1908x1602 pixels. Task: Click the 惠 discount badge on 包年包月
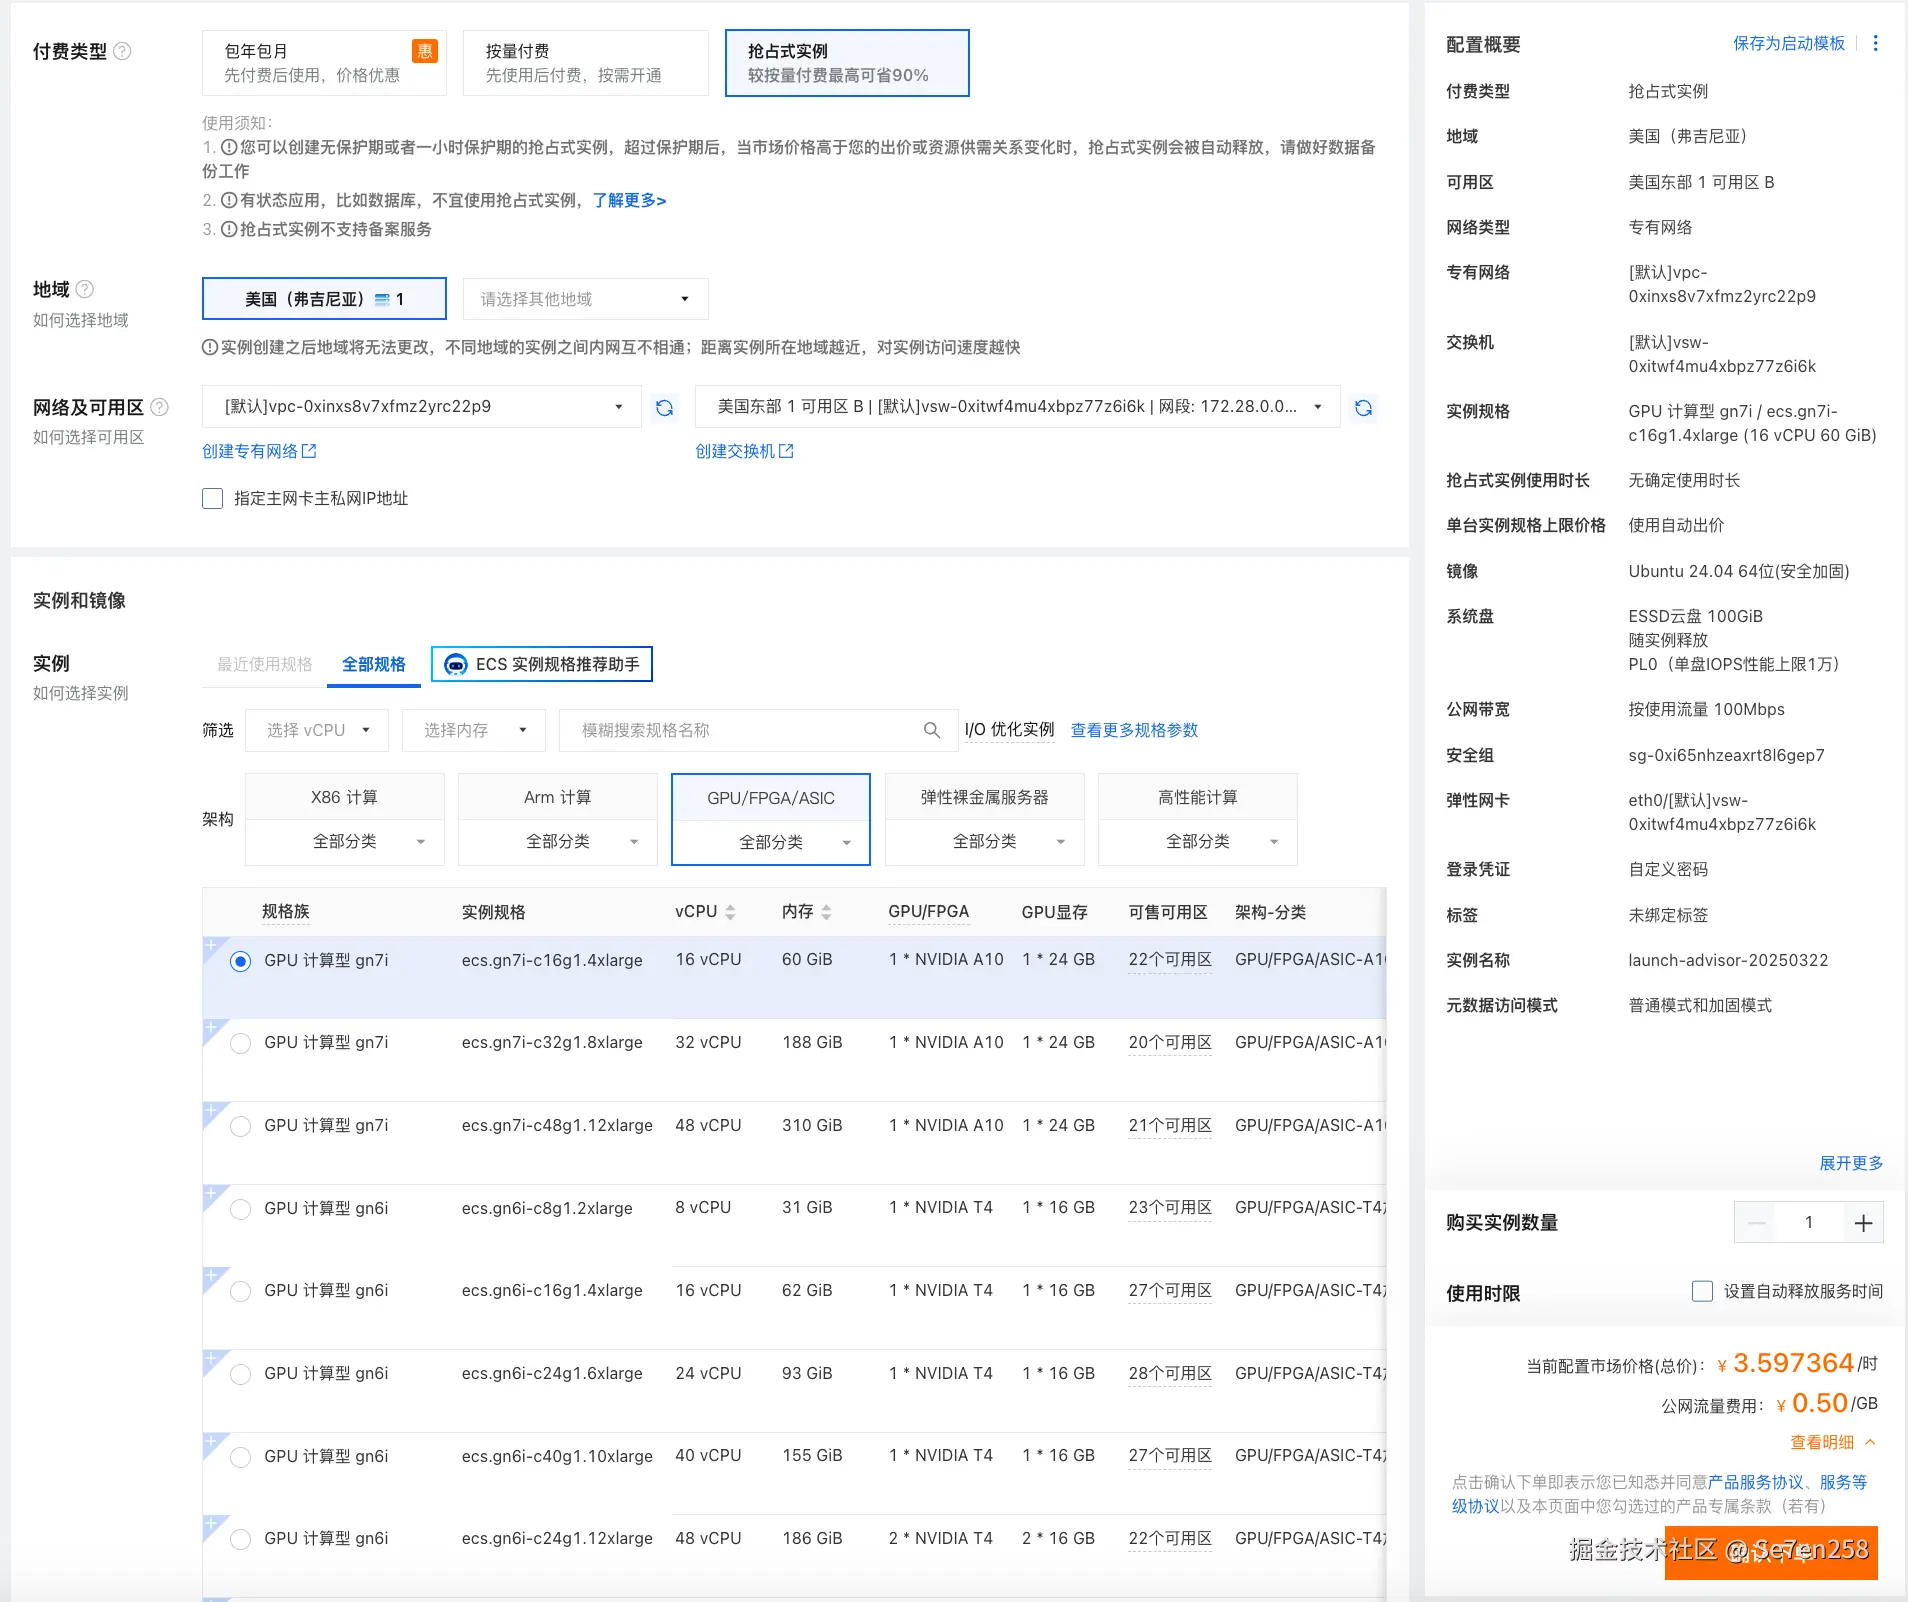tap(425, 51)
